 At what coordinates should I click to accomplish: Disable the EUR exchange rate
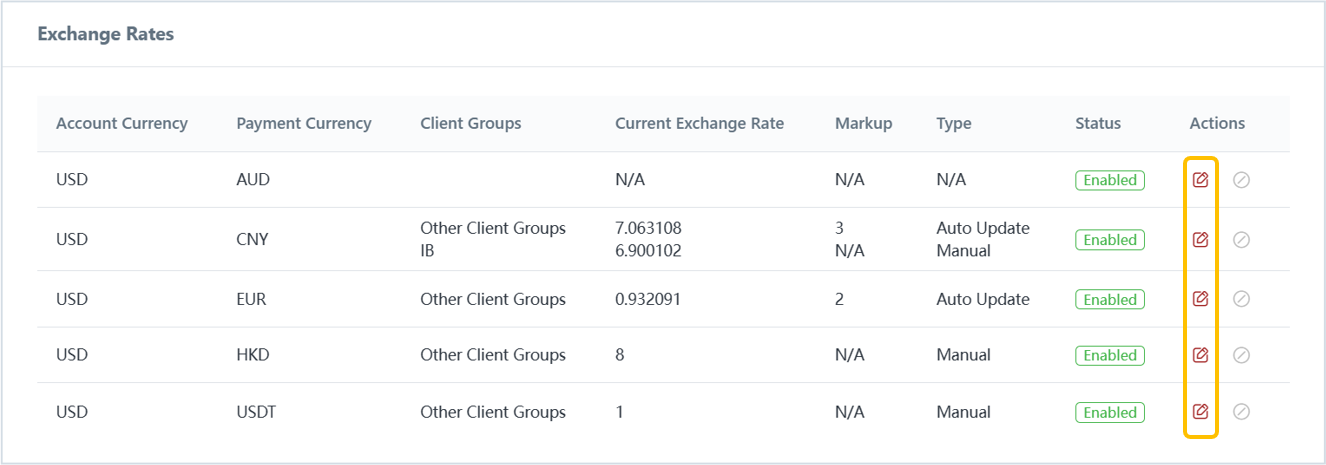1242,299
